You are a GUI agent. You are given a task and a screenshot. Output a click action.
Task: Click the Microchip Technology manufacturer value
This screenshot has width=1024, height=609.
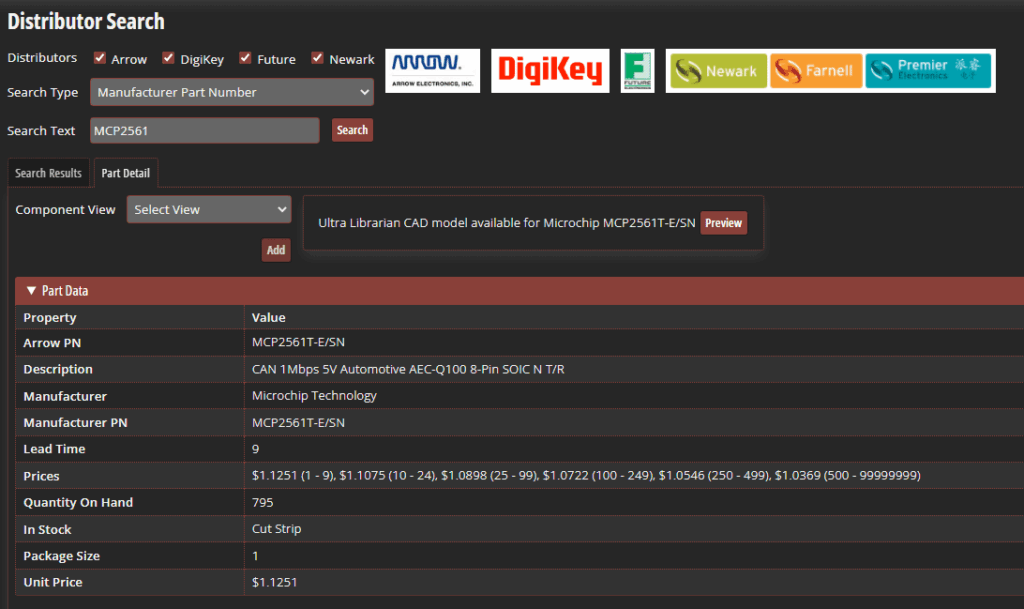tap(314, 396)
